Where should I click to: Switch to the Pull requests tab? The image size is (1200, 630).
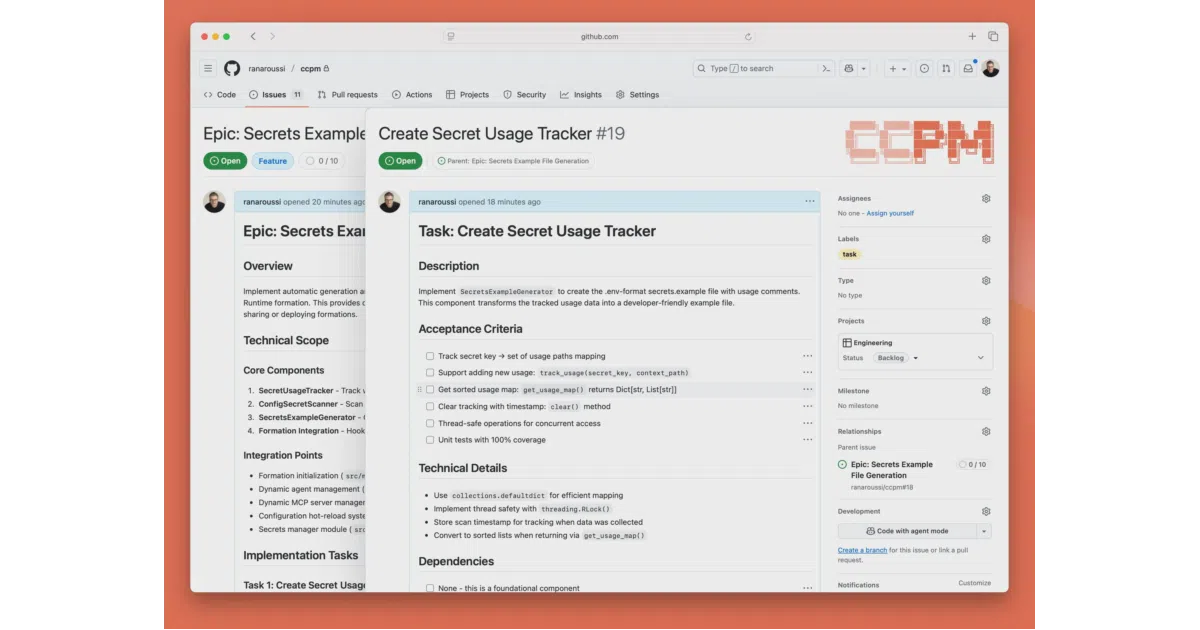pyautogui.click(x=348, y=95)
